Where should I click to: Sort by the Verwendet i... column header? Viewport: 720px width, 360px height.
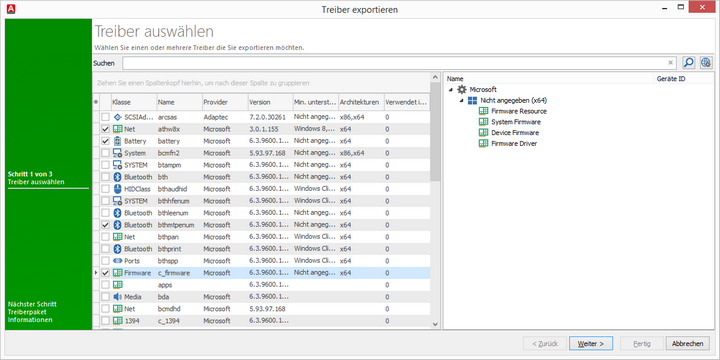pos(406,102)
